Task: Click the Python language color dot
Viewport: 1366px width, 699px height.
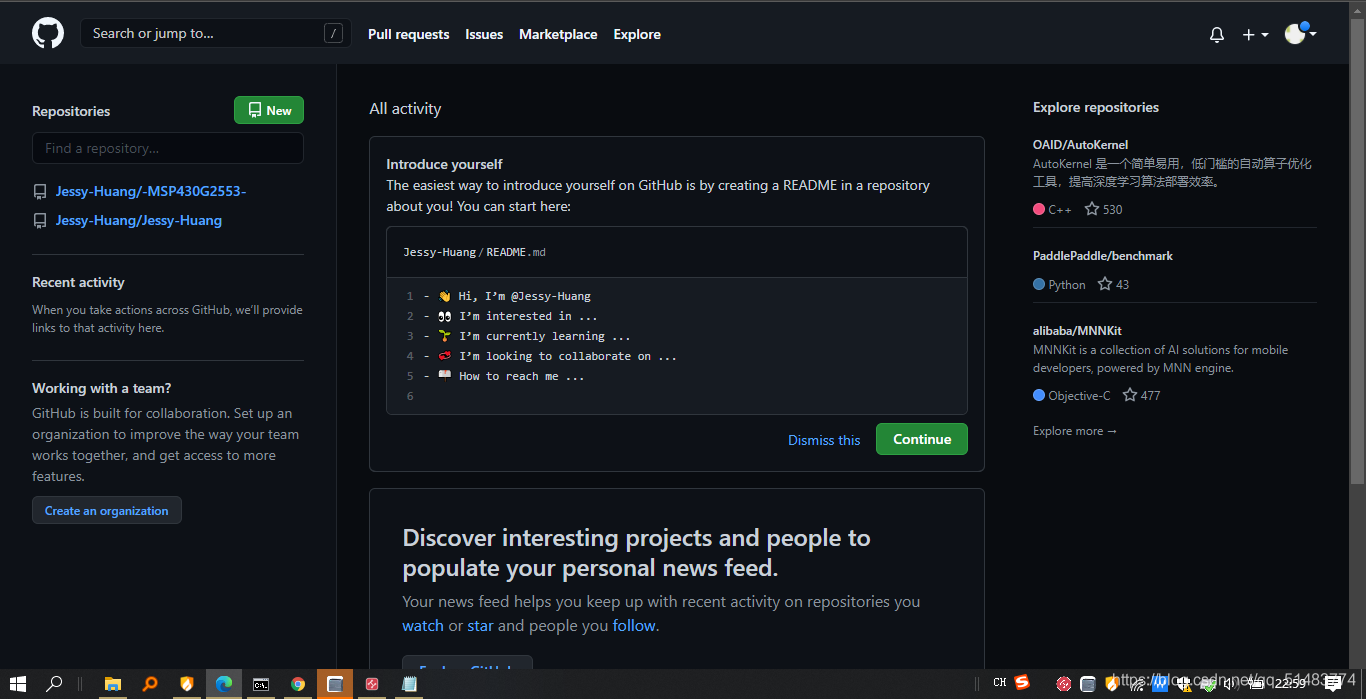Action: pos(1039,285)
